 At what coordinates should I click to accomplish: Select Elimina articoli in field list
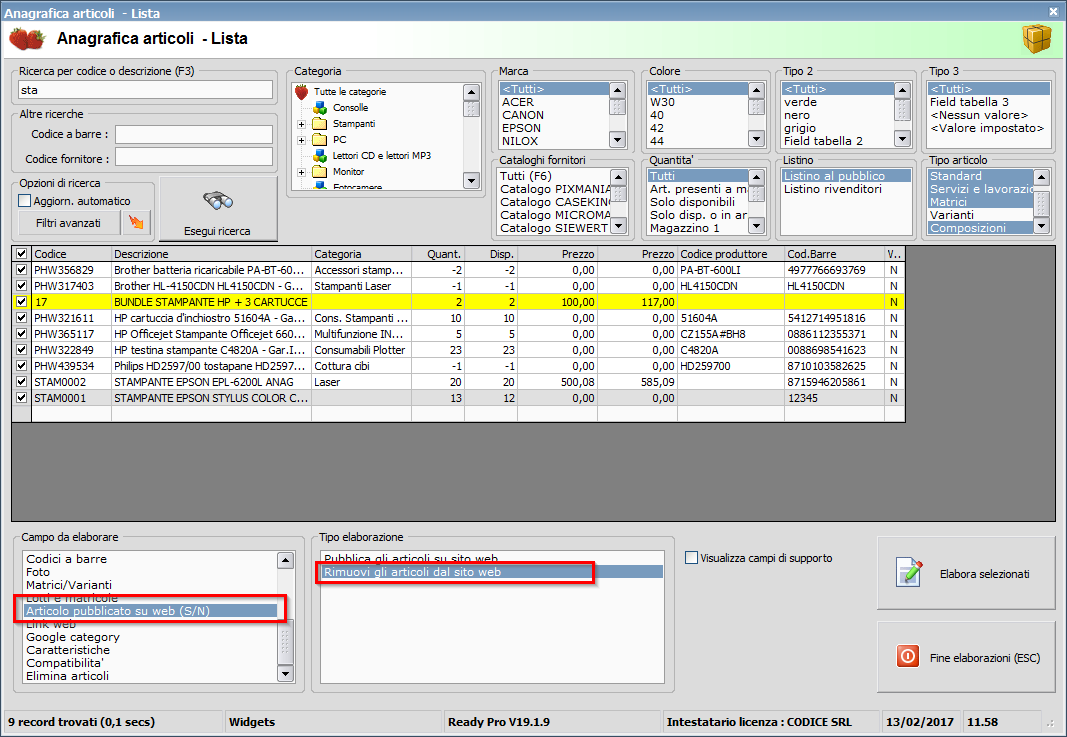(x=67, y=676)
